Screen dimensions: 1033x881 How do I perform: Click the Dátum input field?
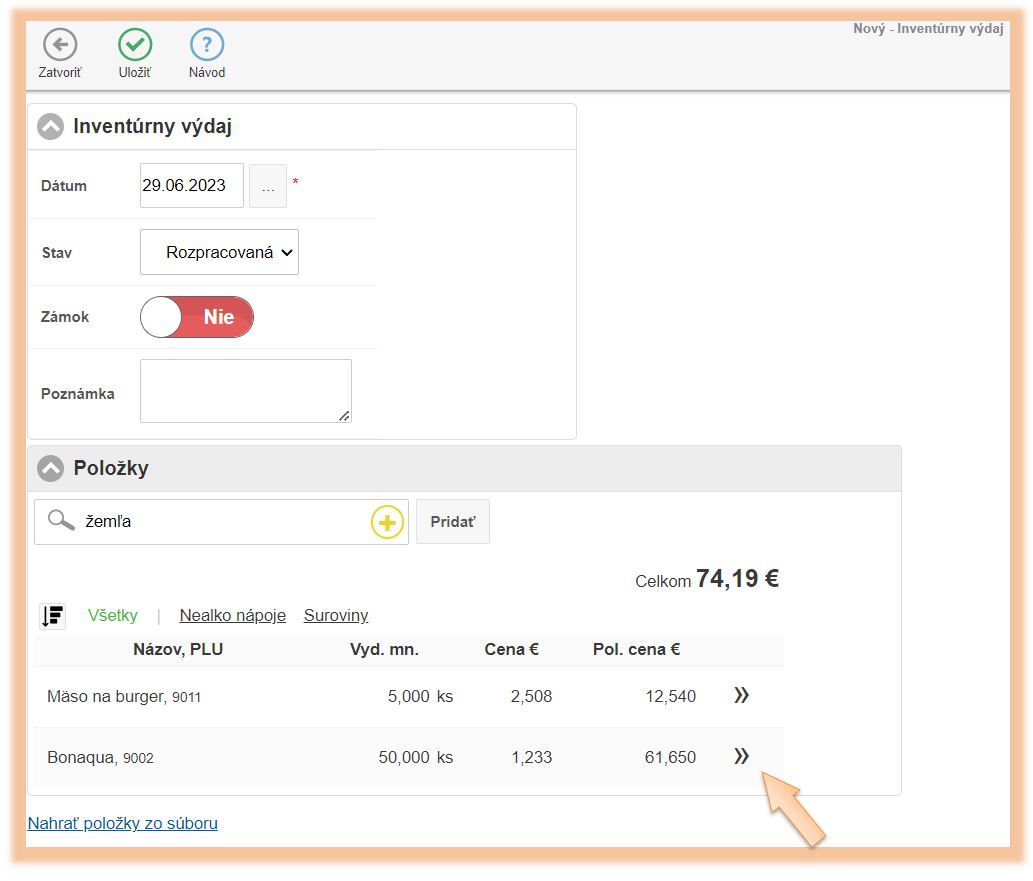pos(191,186)
